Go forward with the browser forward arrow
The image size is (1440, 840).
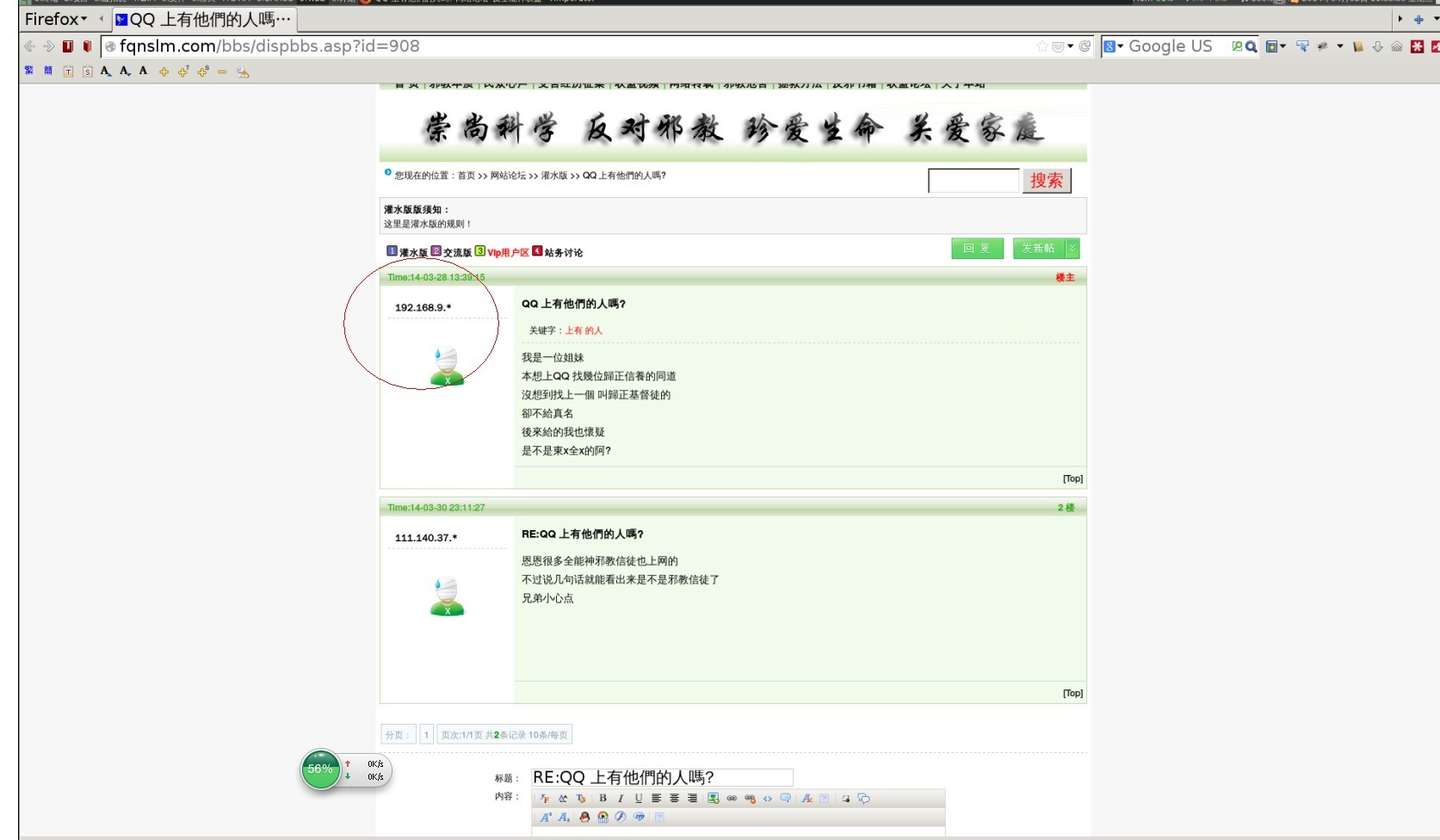point(48,46)
